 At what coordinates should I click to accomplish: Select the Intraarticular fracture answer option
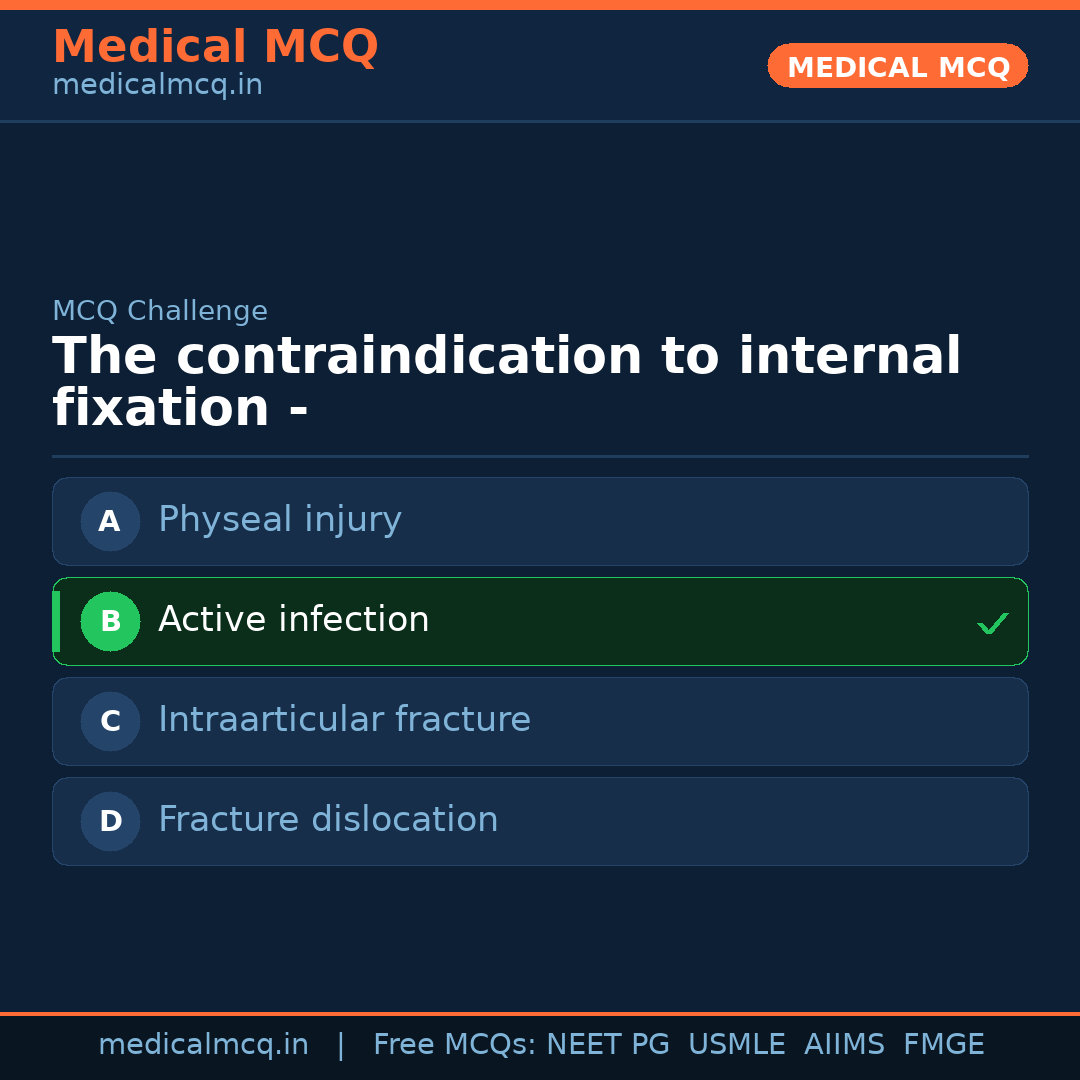click(540, 721)
